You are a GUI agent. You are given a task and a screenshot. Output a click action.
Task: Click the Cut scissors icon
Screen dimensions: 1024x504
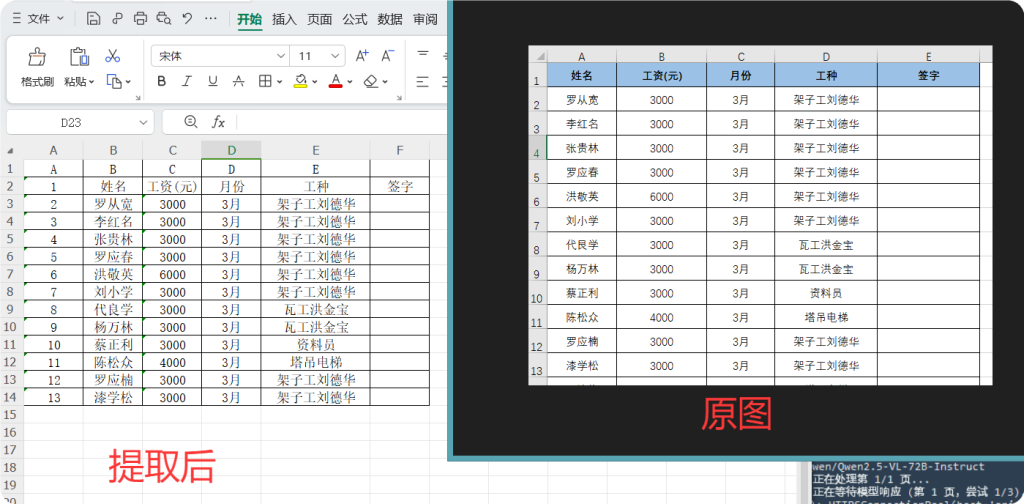coord(113,56)
